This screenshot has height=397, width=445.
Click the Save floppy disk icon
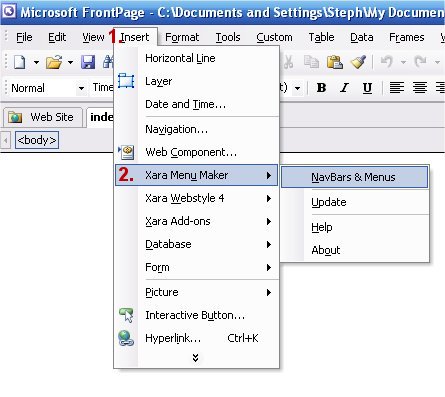(88, 62)
